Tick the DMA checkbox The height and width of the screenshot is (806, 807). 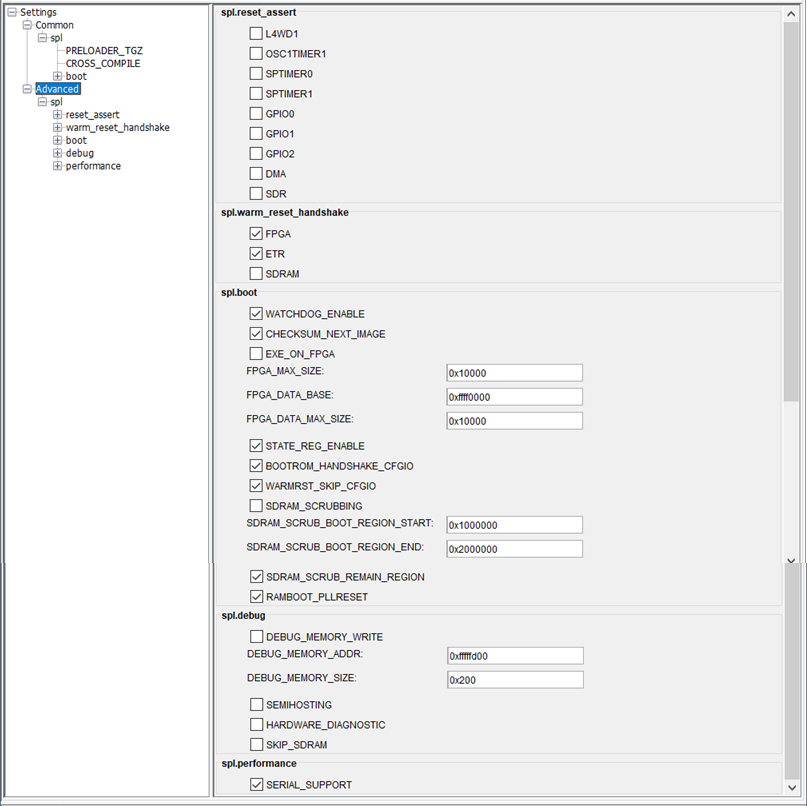257,174
